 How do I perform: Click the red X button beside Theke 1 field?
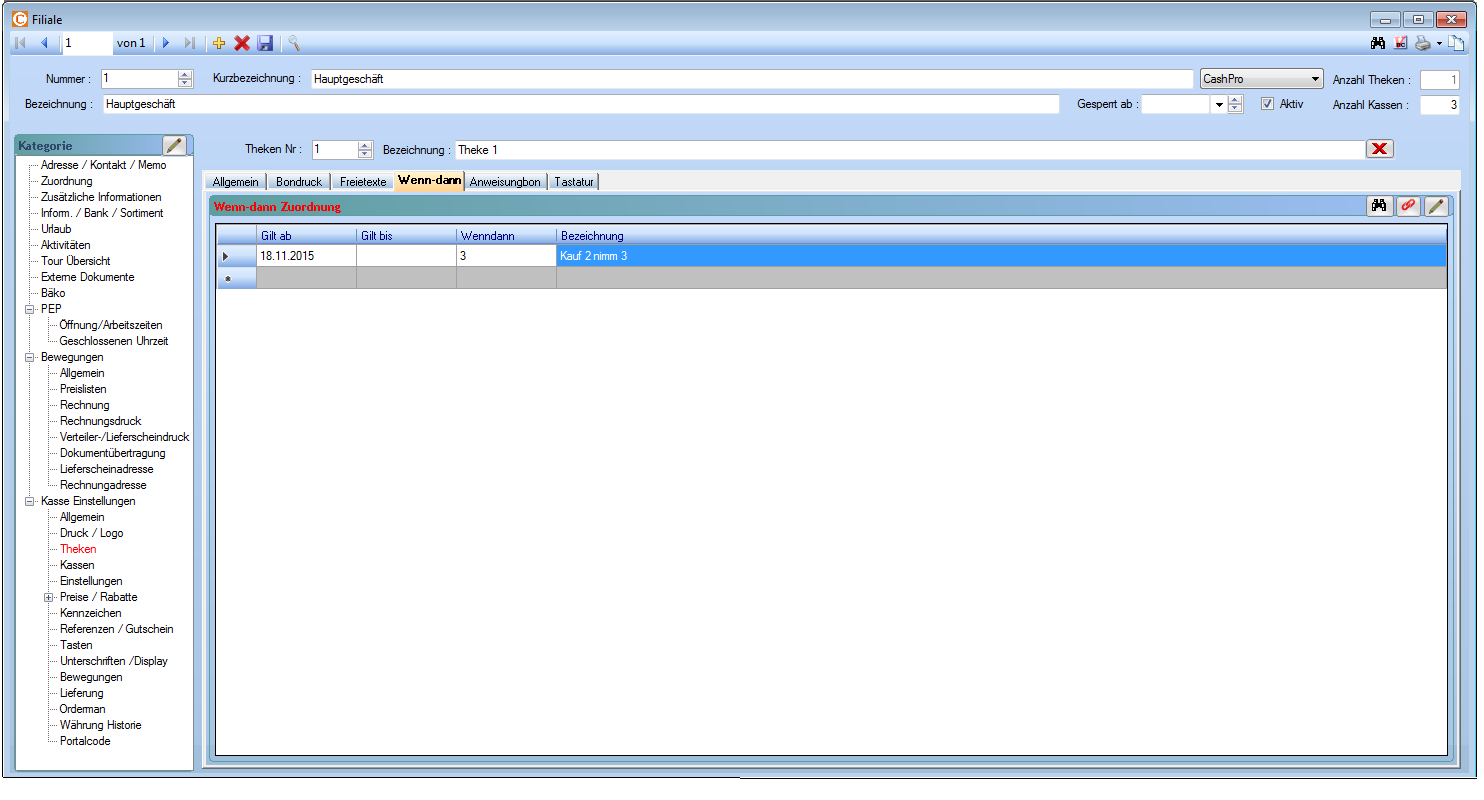[1379, 149]
